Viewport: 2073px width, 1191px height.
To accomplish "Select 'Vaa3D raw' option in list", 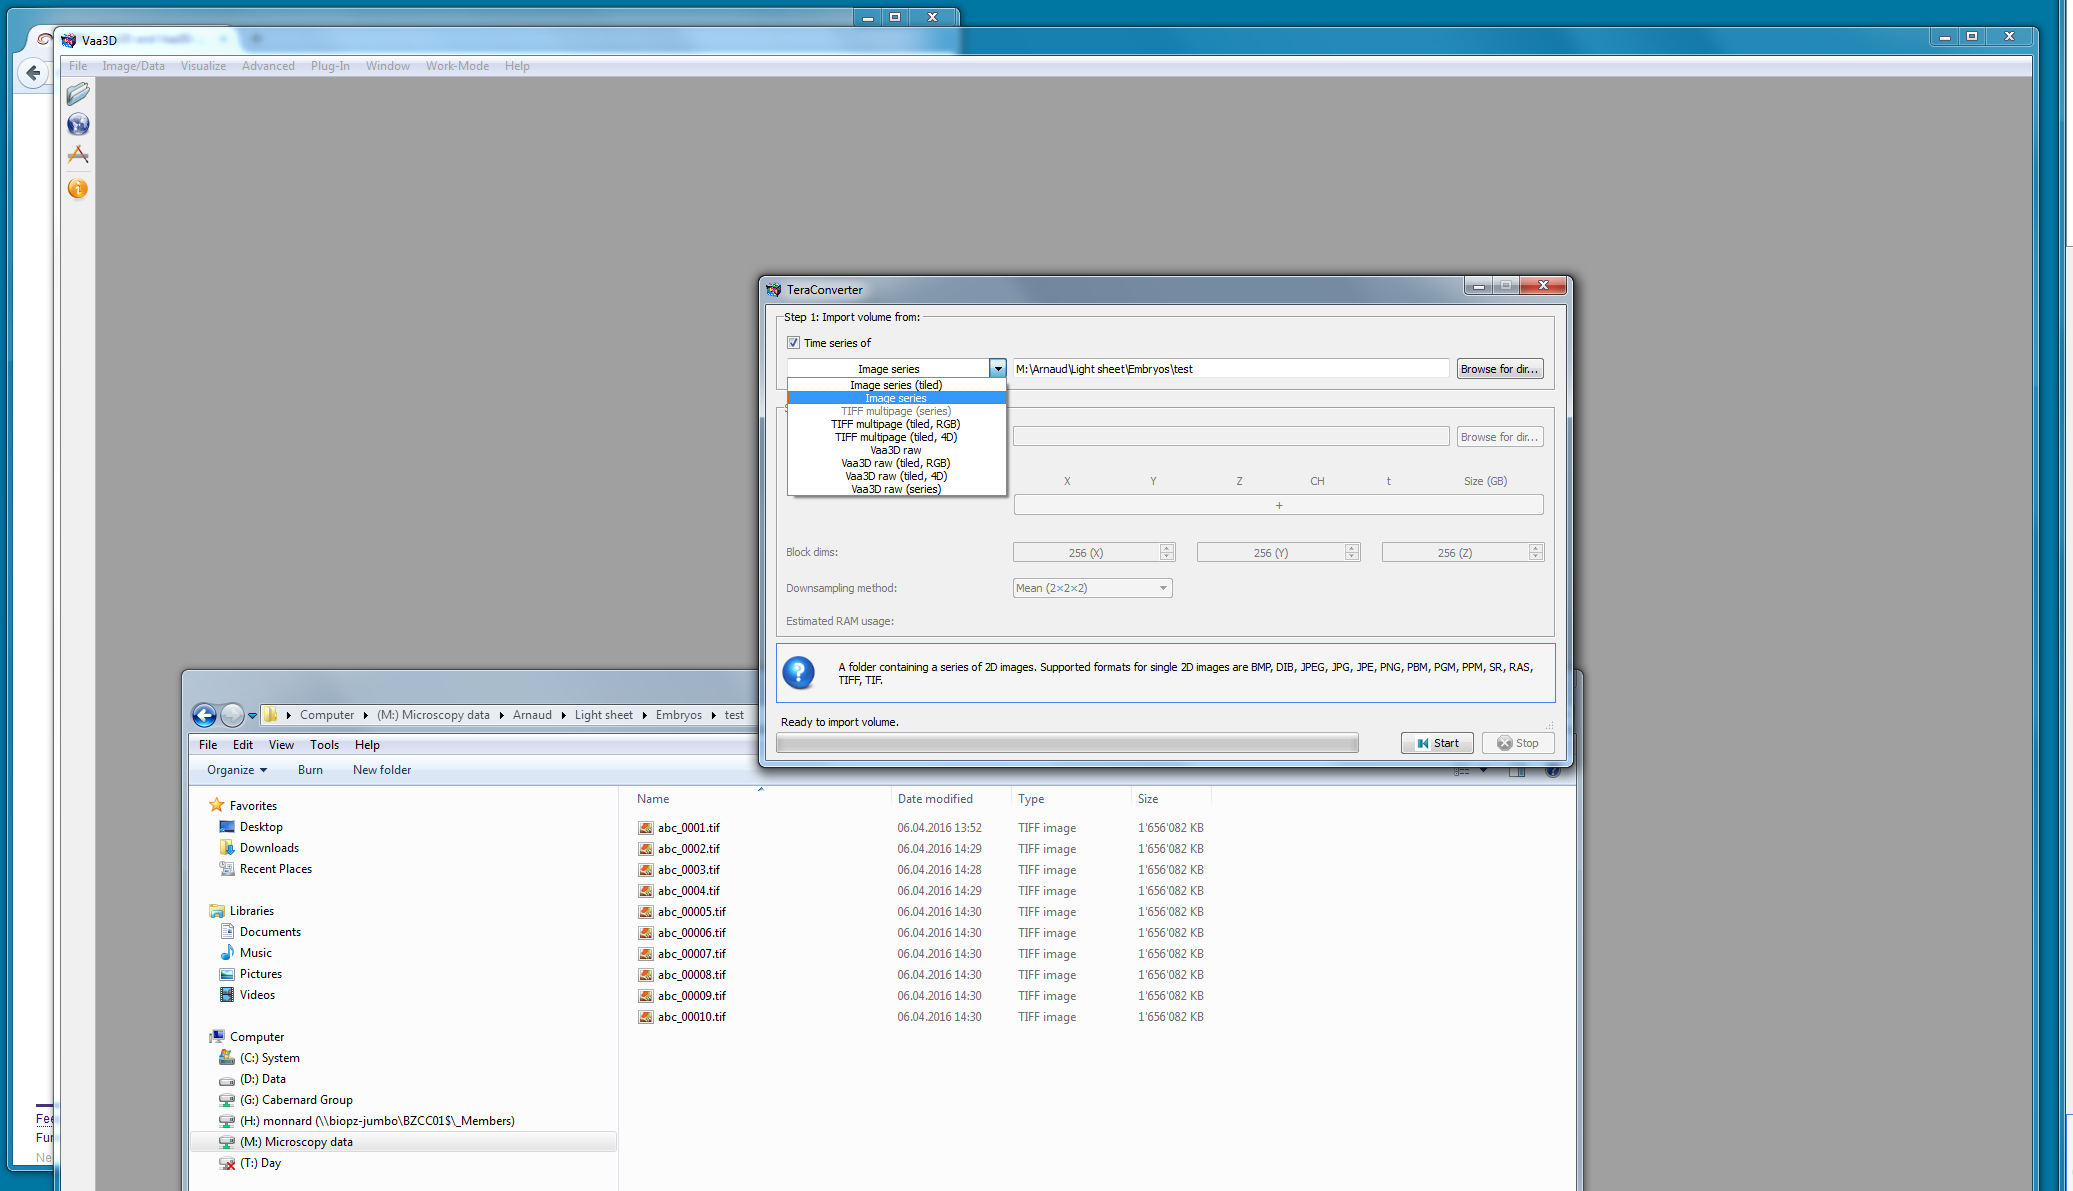I will tap(896, 450).
